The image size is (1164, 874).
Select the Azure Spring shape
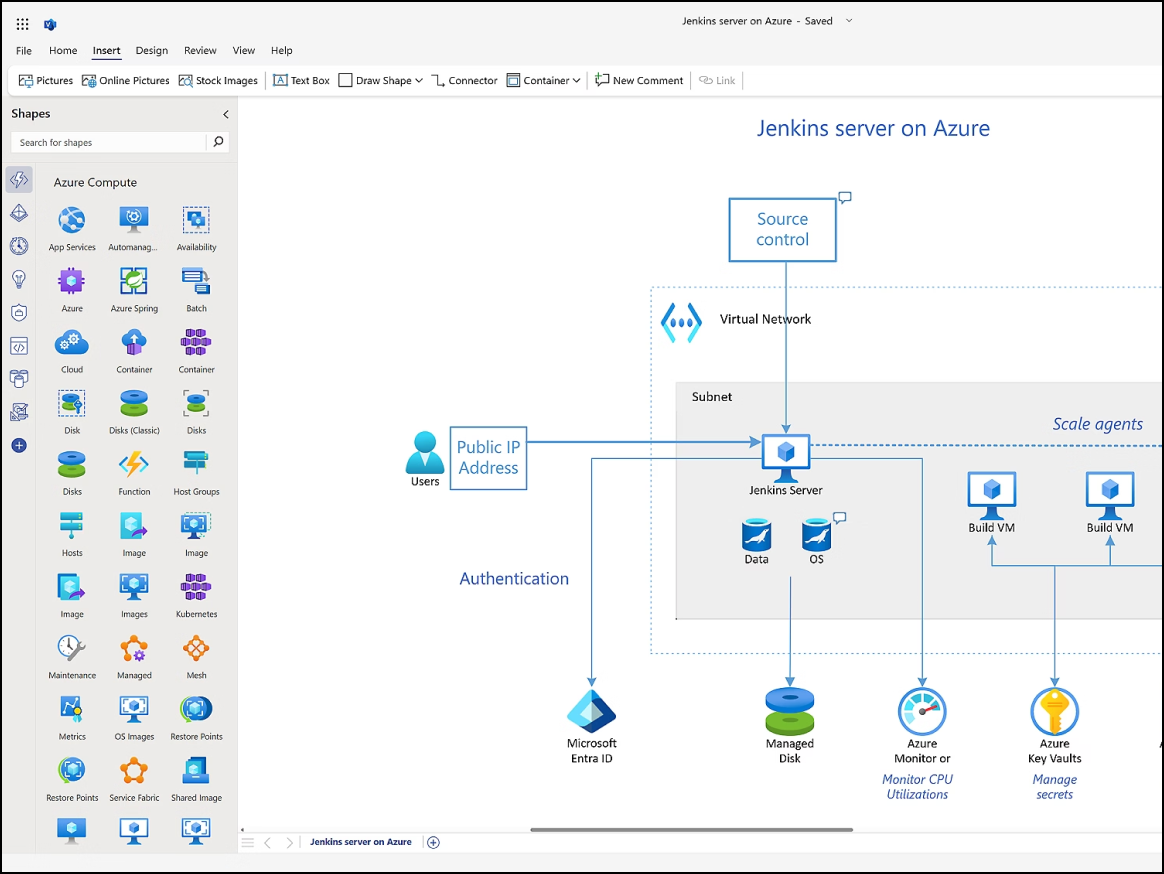coord(134,290)
